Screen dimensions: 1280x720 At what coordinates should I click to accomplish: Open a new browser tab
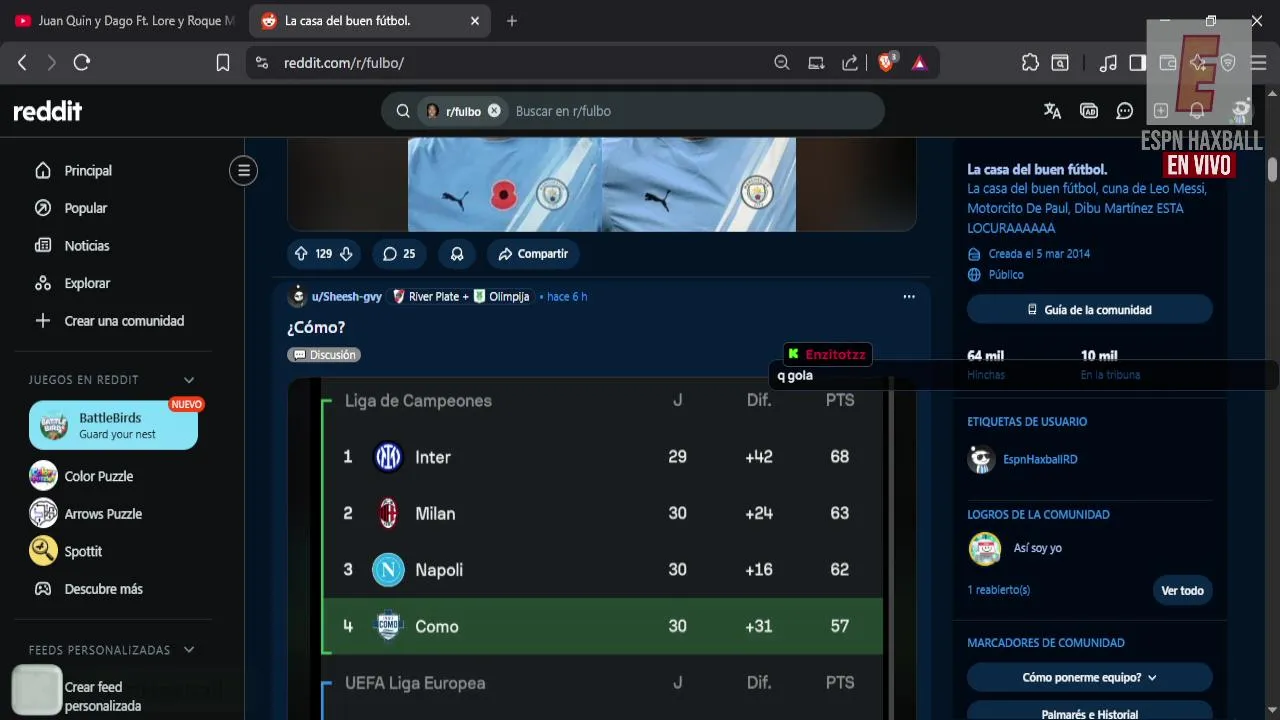coord(512,21)
